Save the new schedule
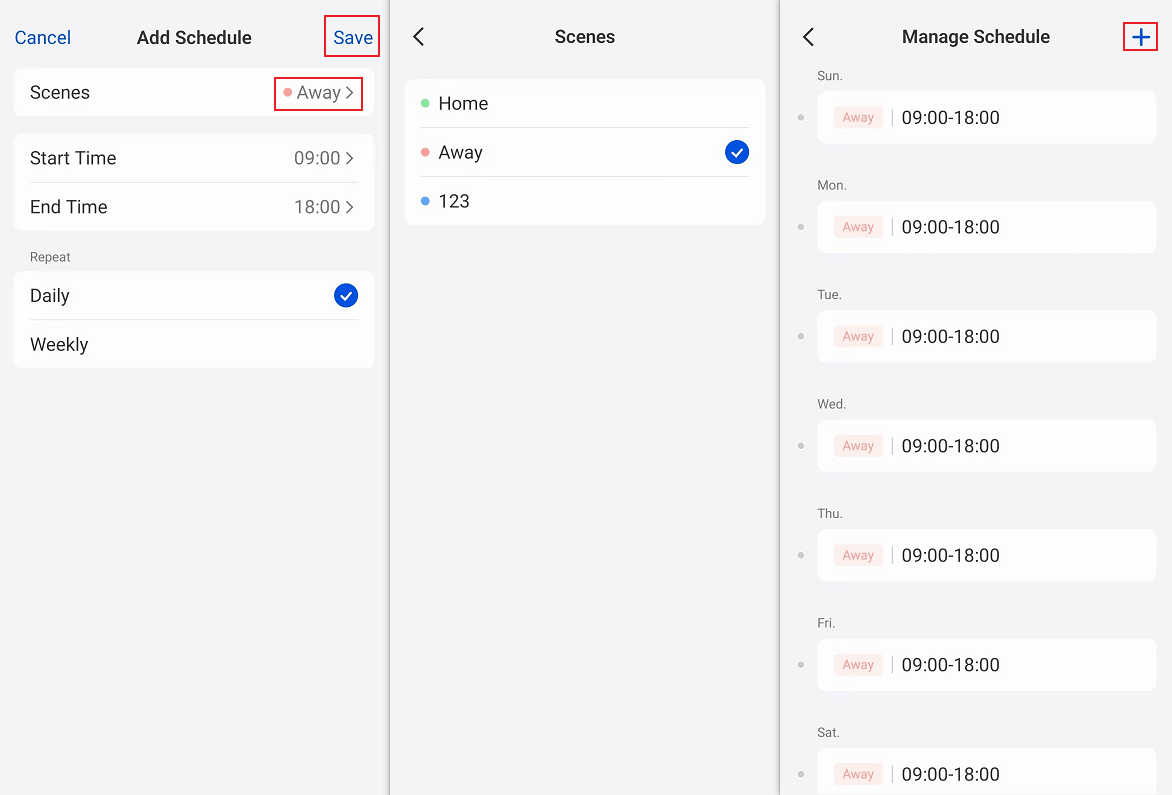Viewport: 1172px width, 795px height. [x=352, y=38]
